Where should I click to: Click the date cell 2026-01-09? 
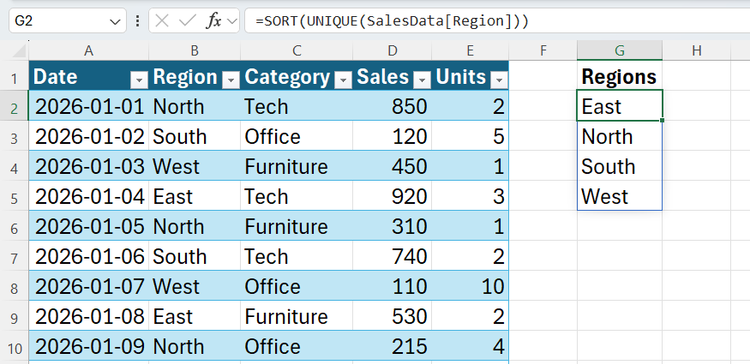(x=89, y=346)
